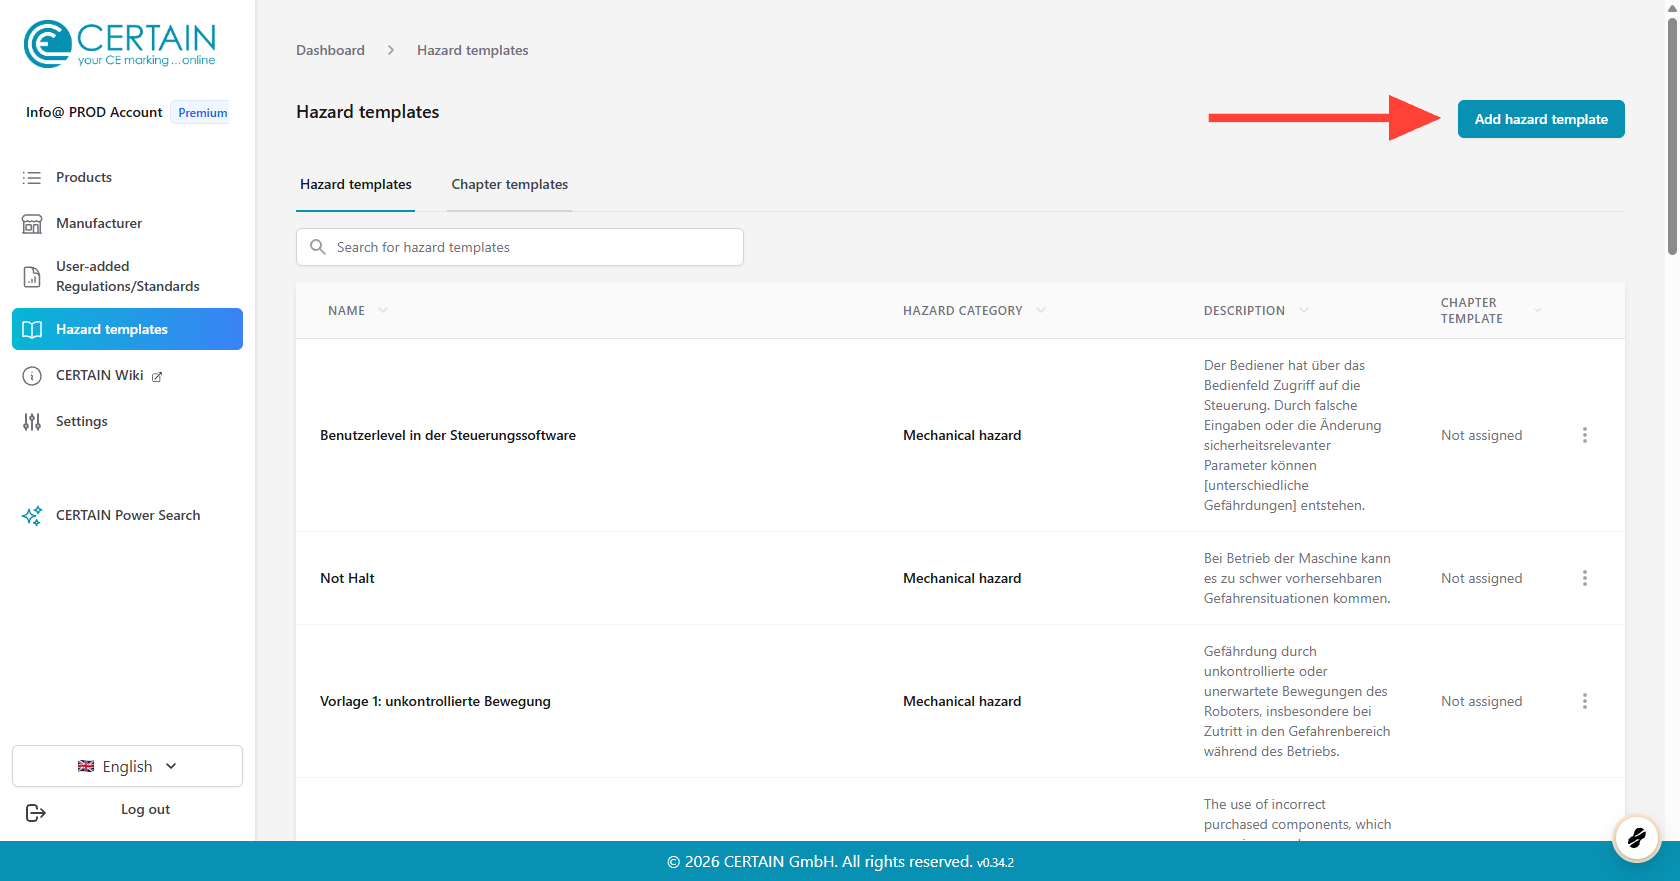
Task: Open User-added Regulations/Standards page
Action: (x=127, y=276)
